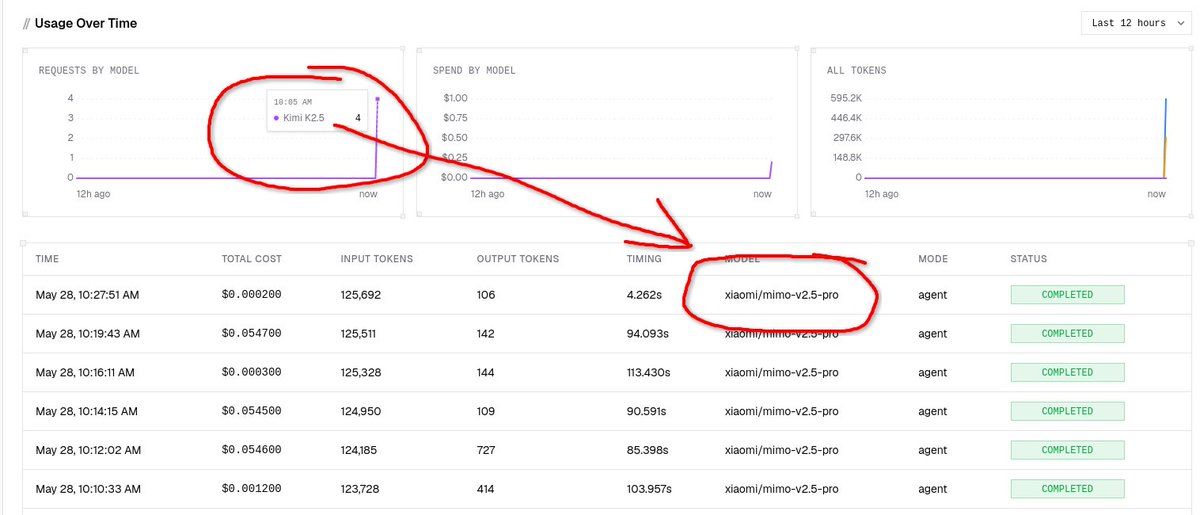
Task: Click the $0.054600 total cost cell
Action: coord(252,450)
